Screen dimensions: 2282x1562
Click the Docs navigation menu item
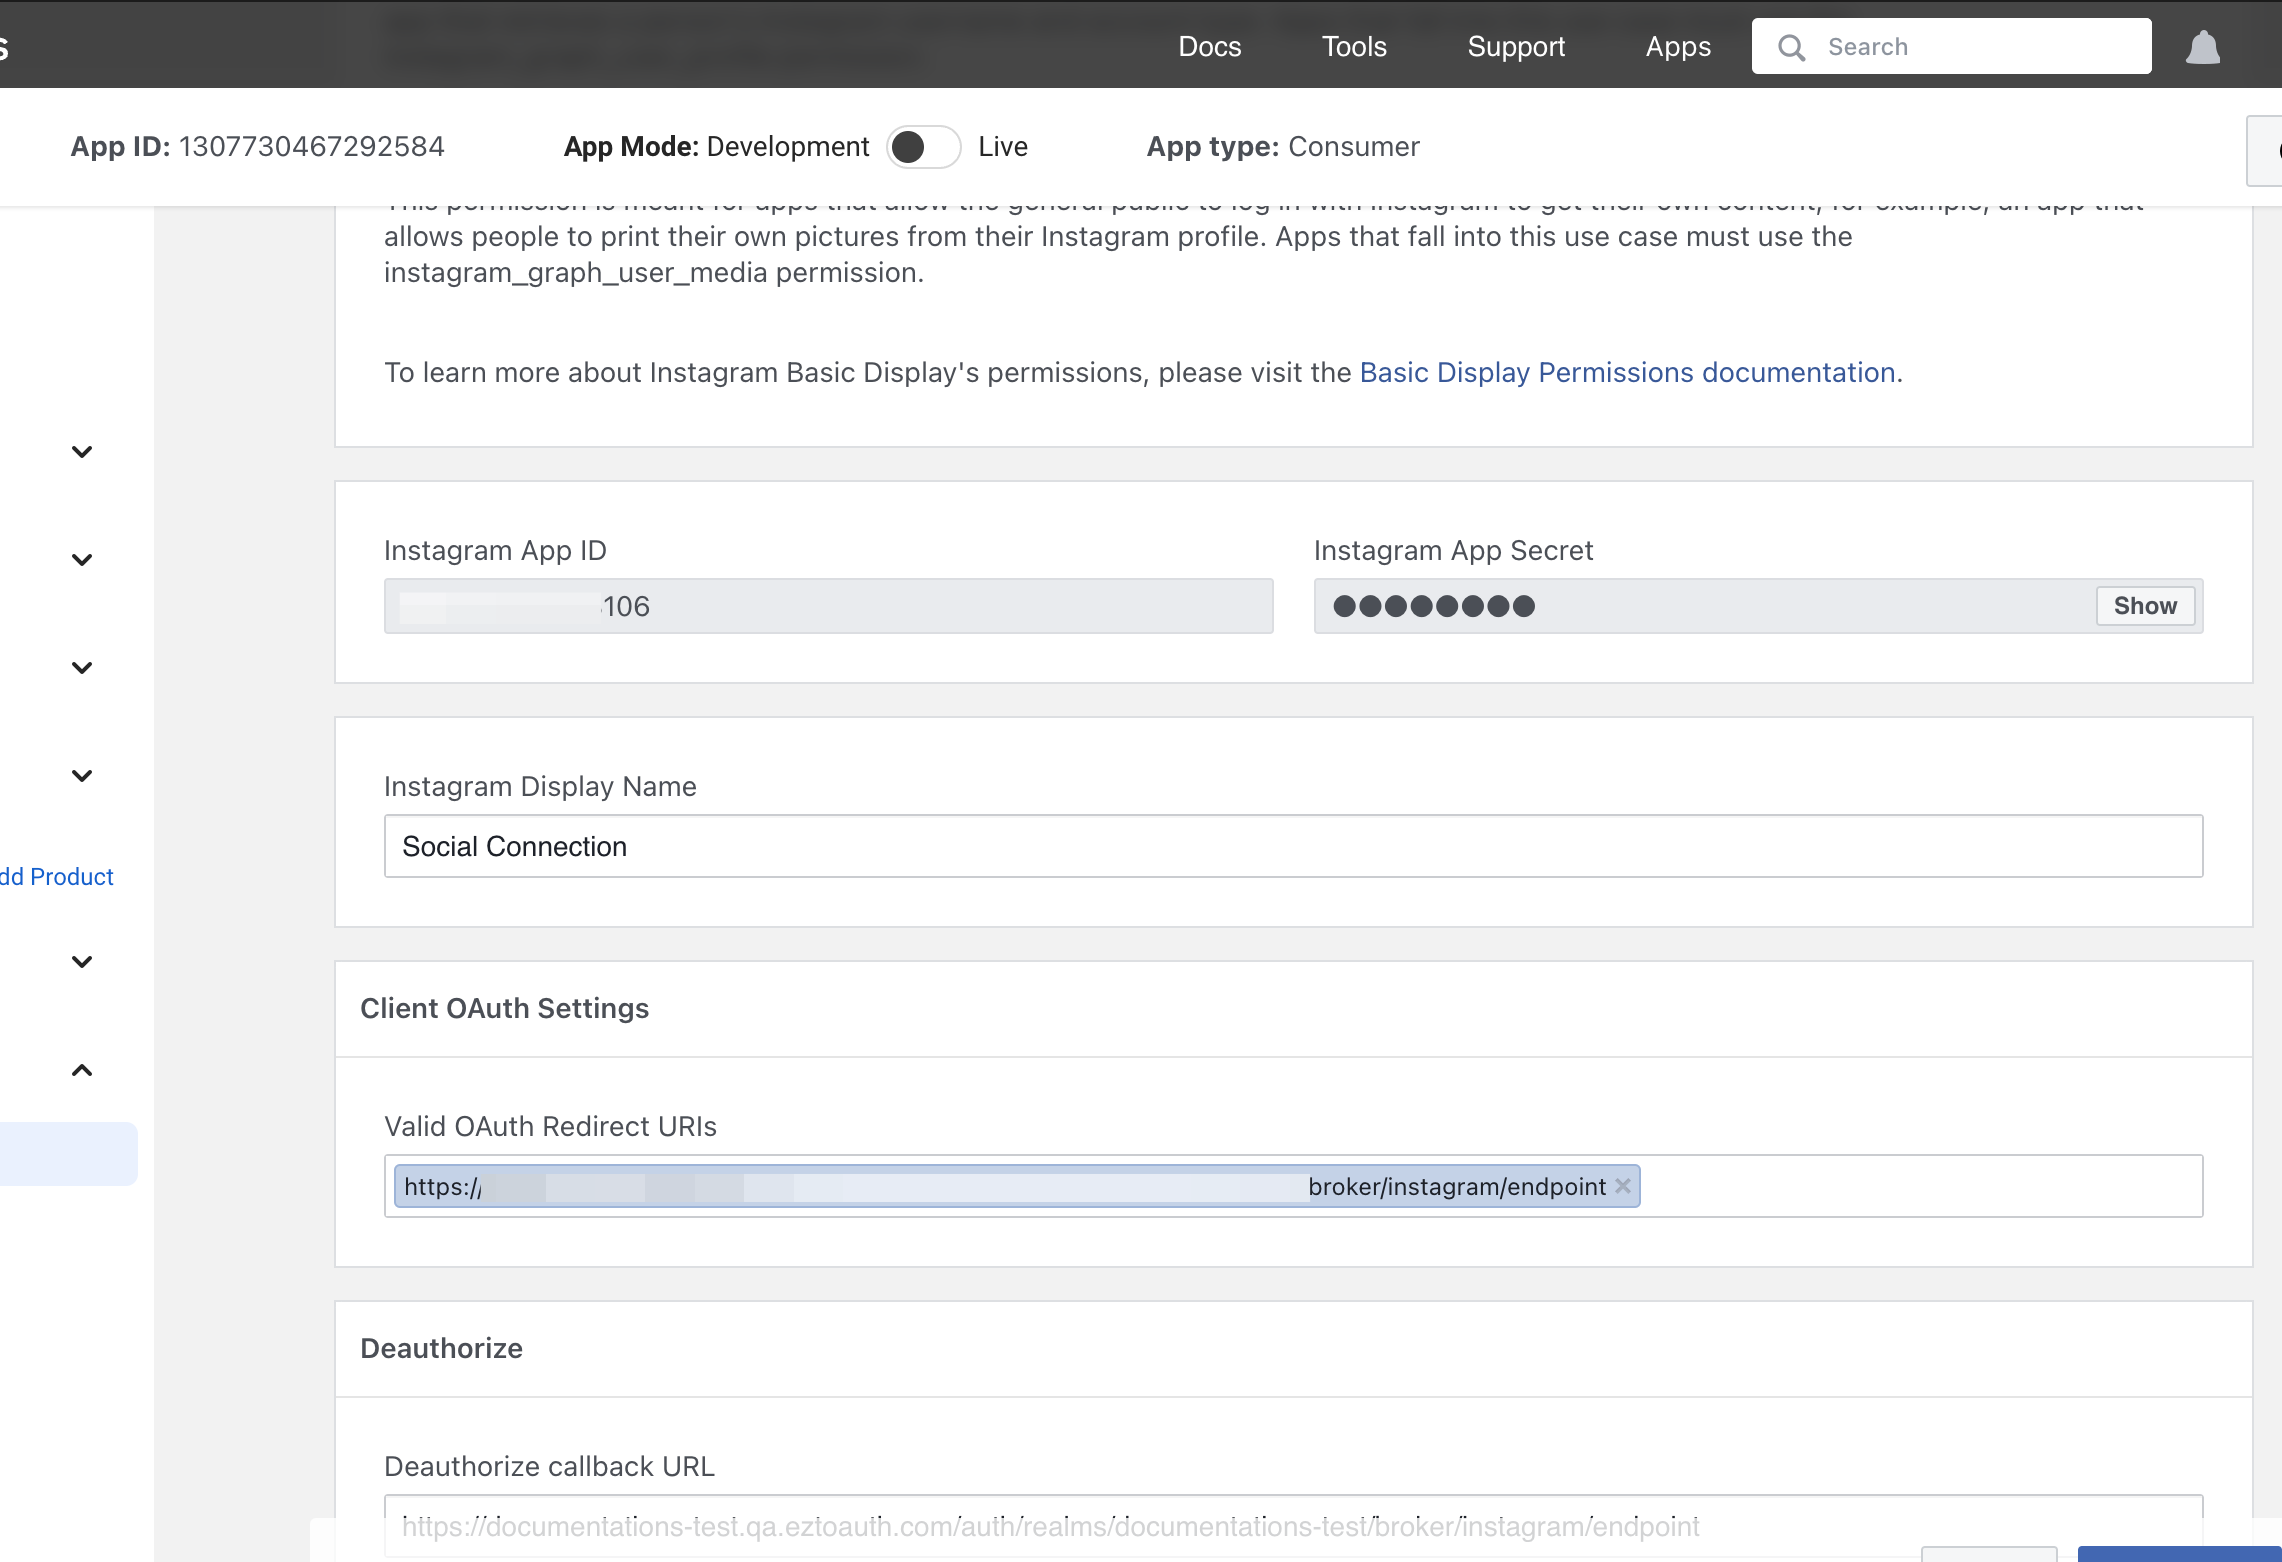(x=1210, y=47)
